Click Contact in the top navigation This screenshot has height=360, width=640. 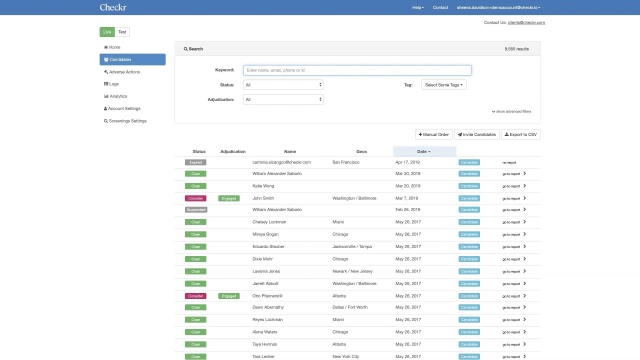tap(440, 7)
